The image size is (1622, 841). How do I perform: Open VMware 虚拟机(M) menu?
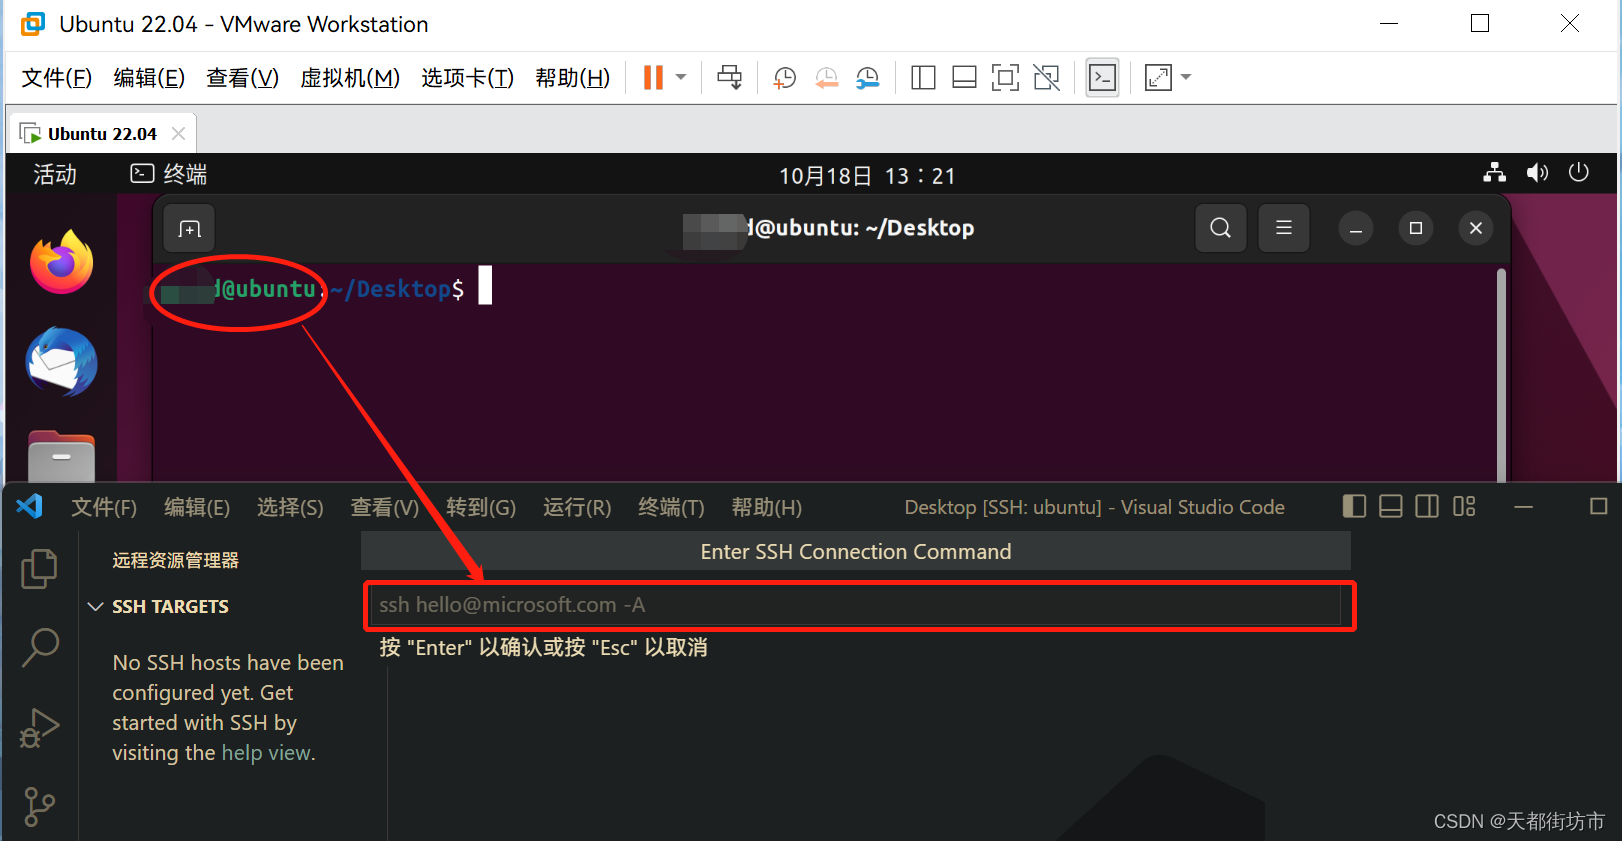click(350, 78)
